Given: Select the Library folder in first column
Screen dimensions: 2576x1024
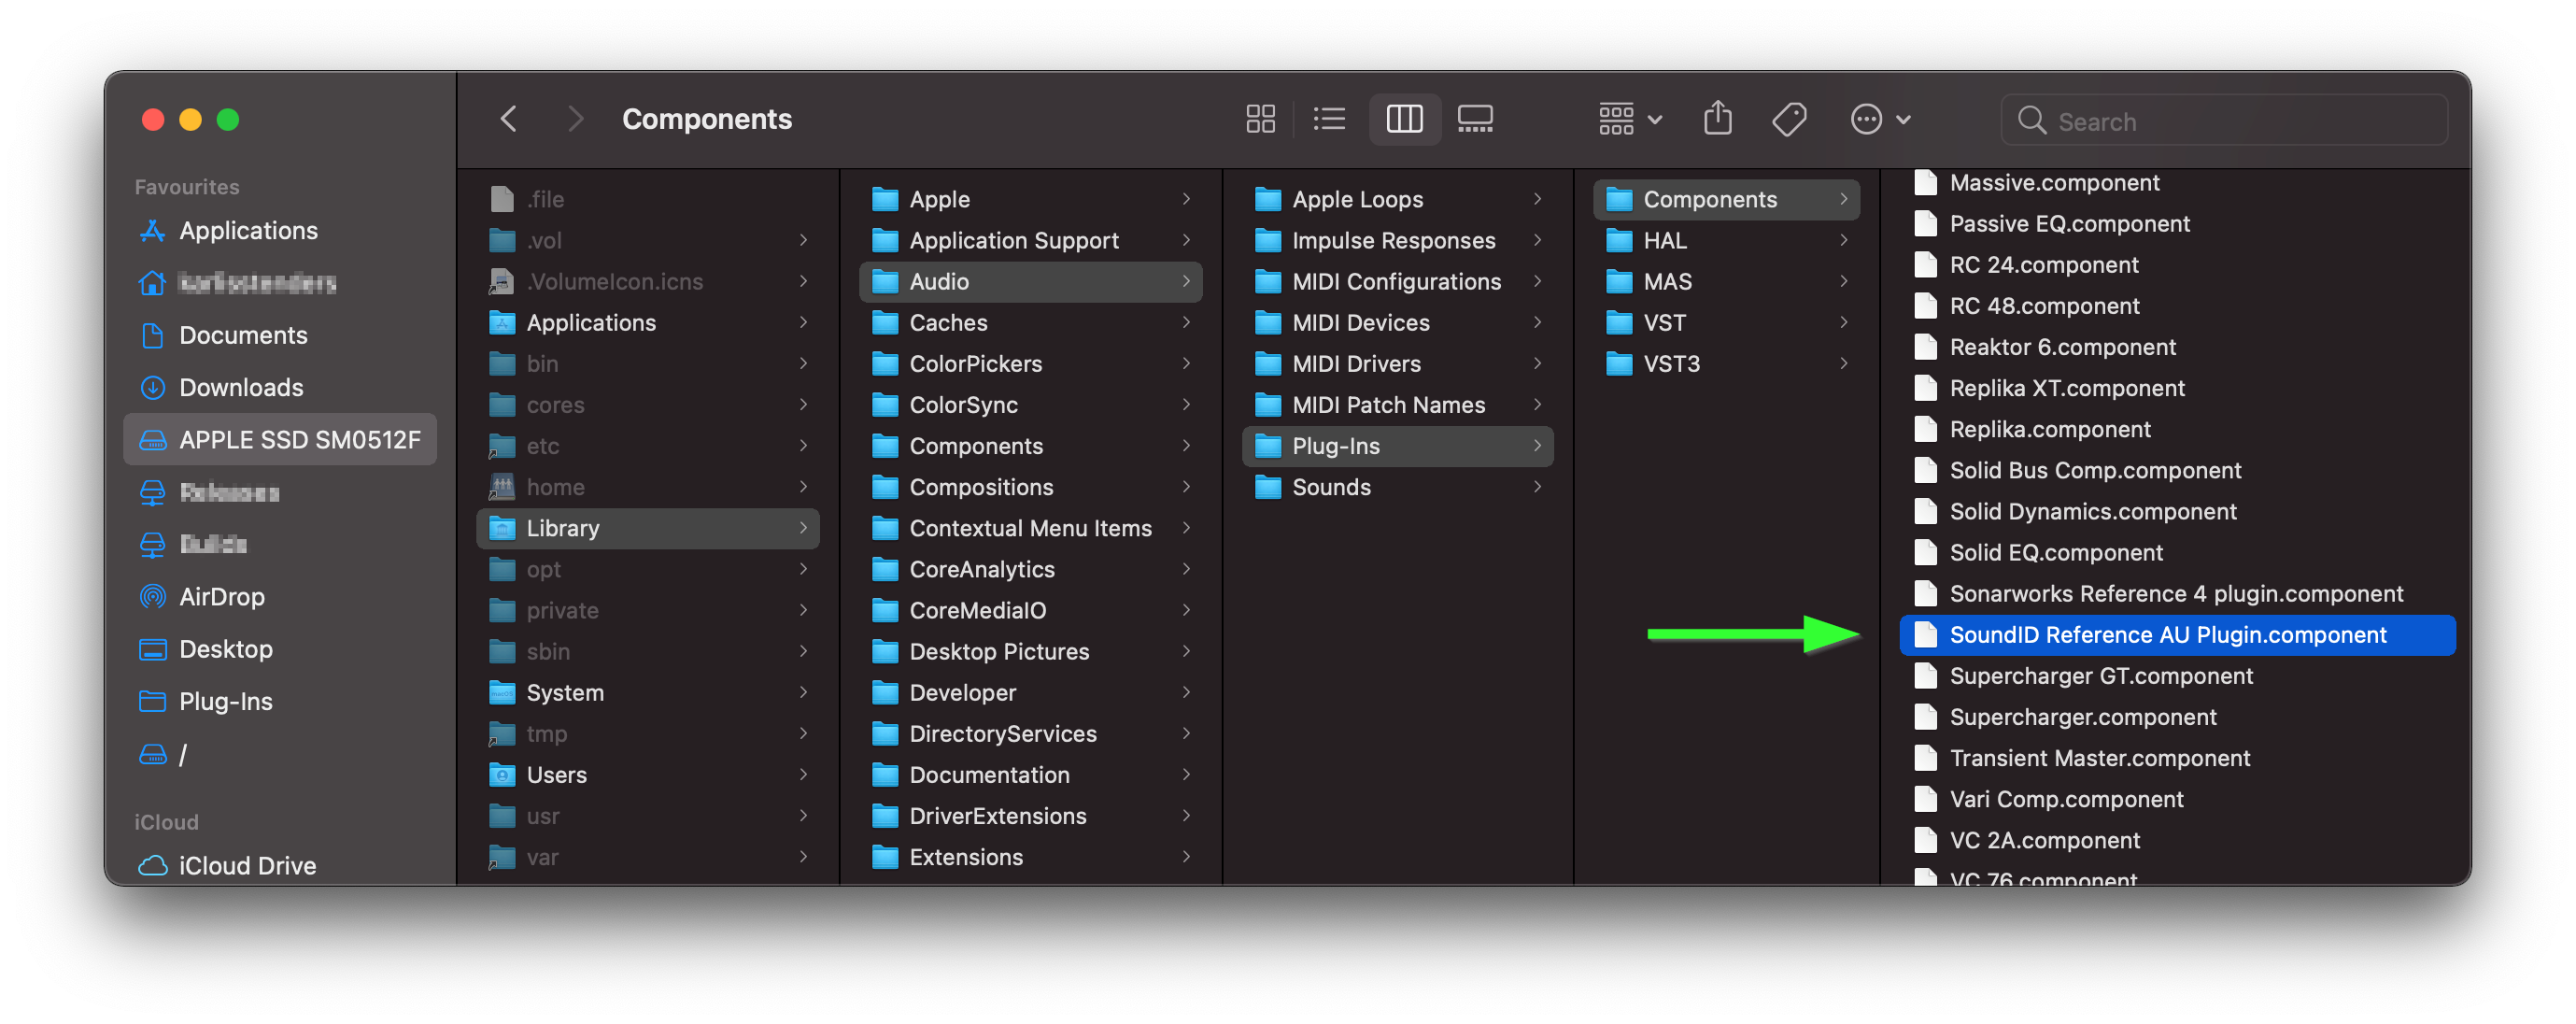Looking at the screenshot, I should 648,528.
